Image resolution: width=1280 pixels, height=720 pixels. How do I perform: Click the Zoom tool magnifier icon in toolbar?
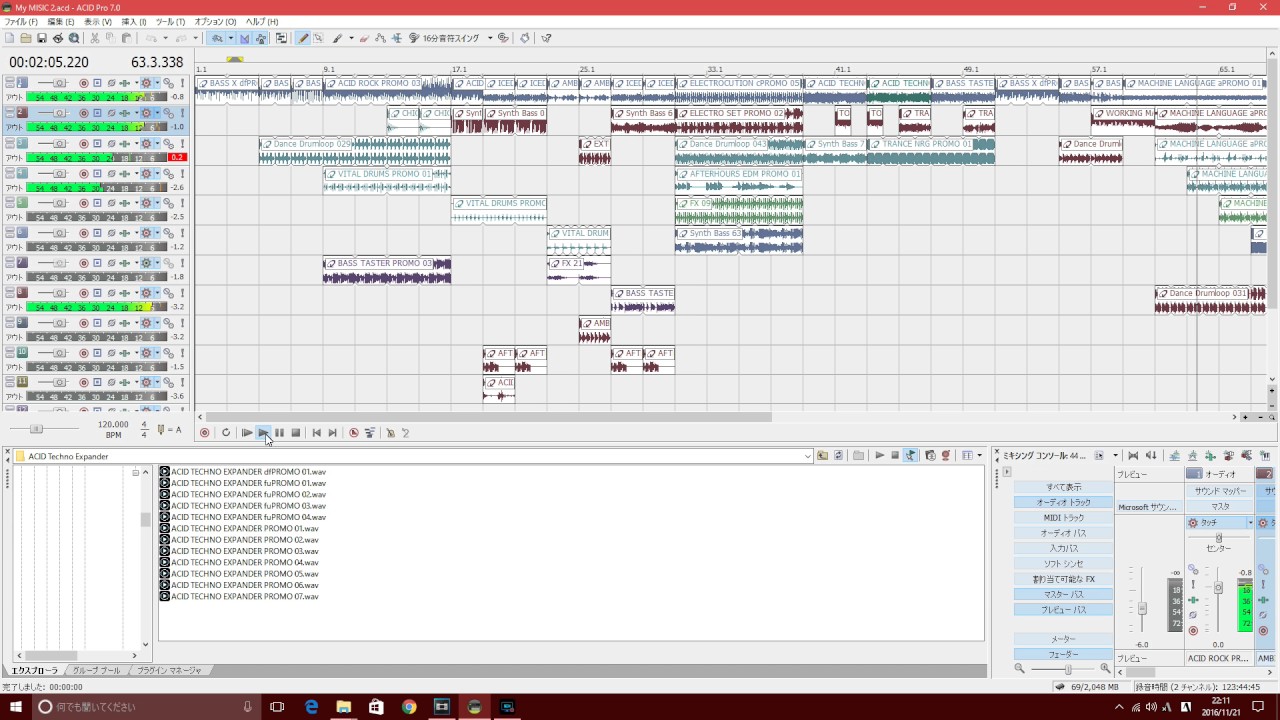coord(74,38)
